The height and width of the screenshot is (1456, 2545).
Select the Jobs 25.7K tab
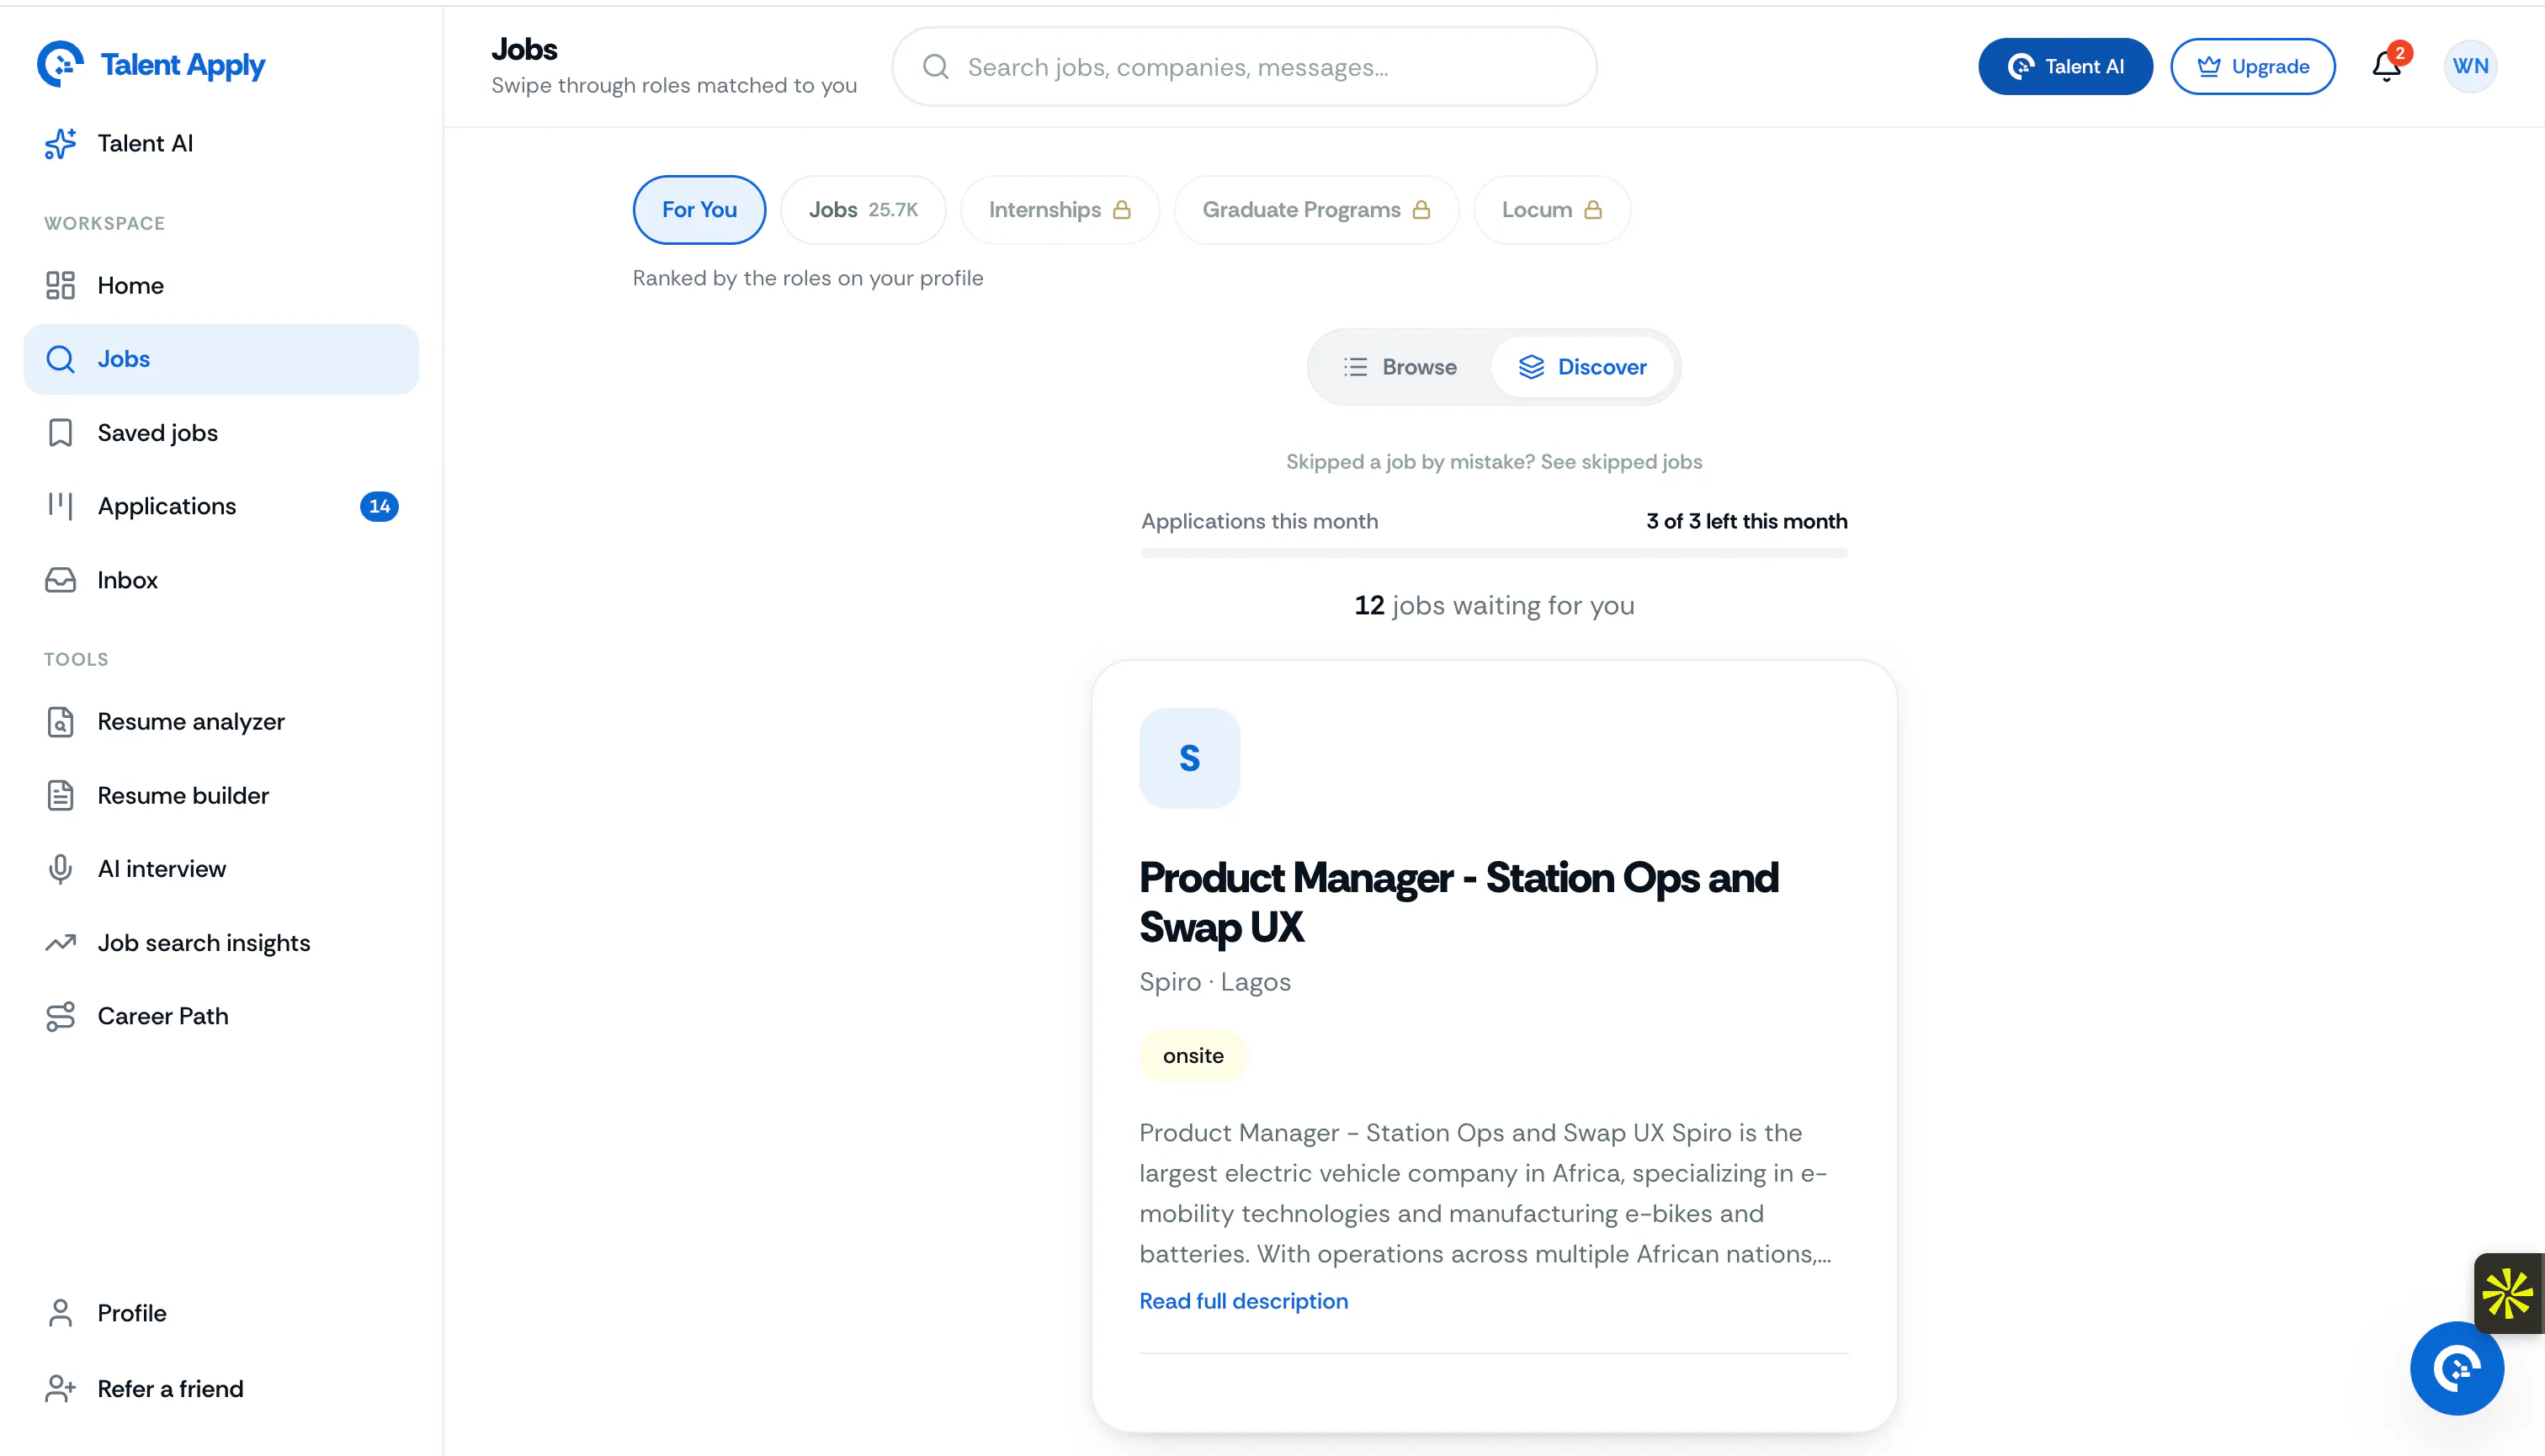tap(863, 210)
